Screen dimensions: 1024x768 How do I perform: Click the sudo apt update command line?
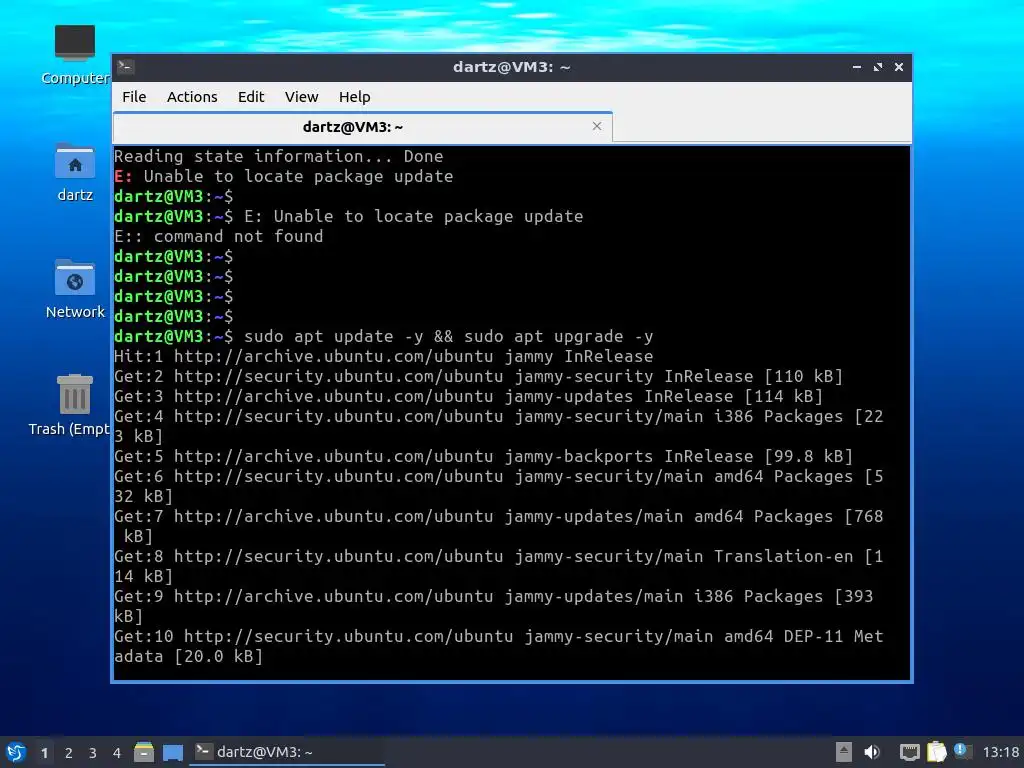coord(383,336)
